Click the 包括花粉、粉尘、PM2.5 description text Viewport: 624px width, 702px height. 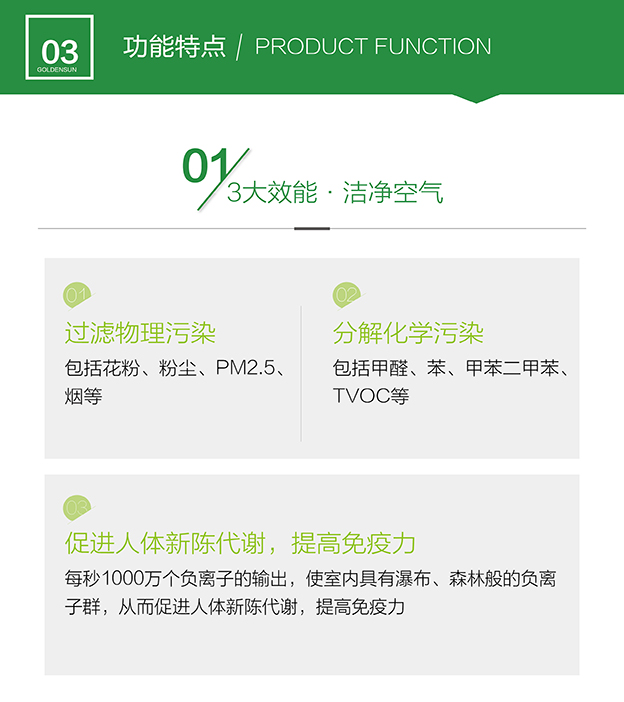pos(175,368)
